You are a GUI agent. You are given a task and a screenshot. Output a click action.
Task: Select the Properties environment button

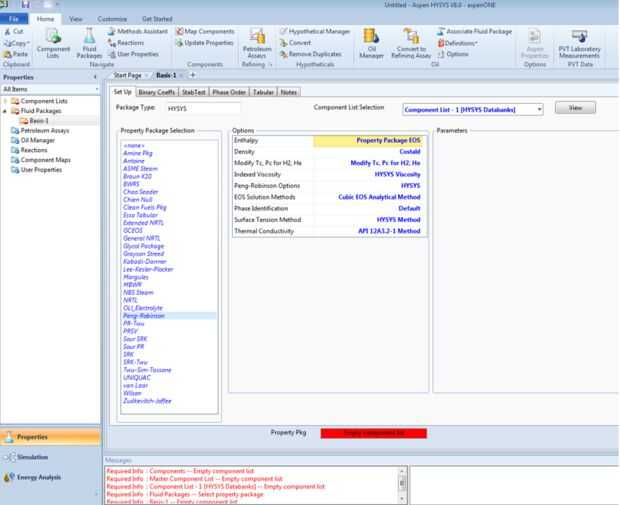[51, 437]
